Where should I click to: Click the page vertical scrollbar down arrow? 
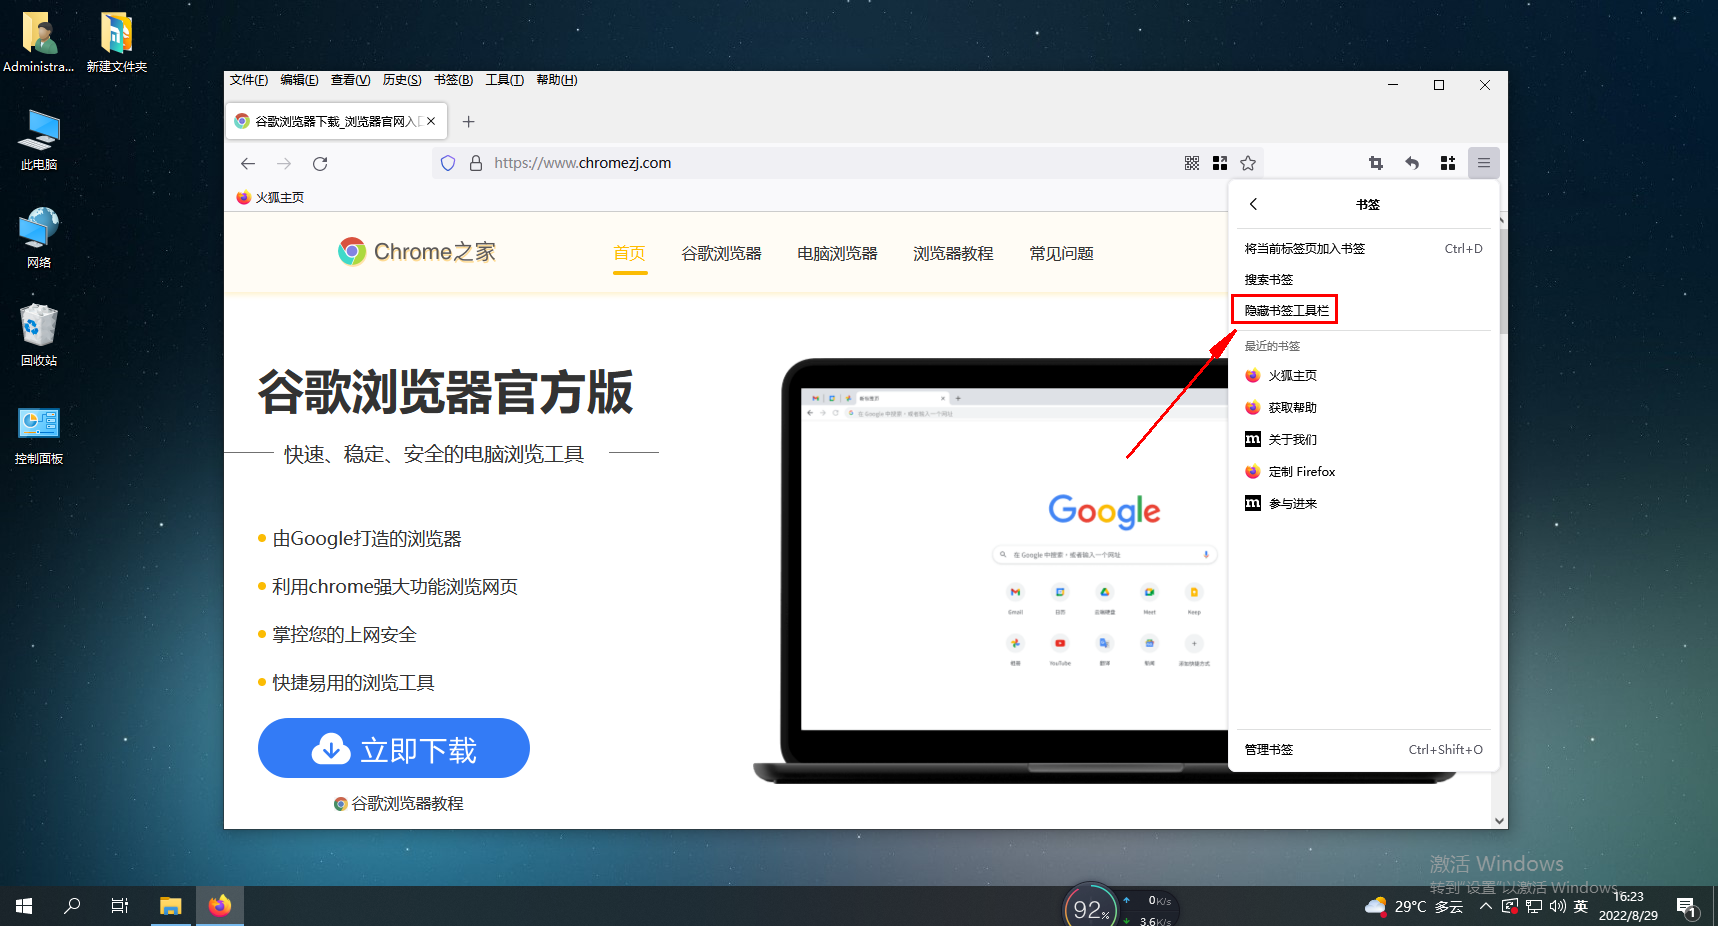click(1499, 821)
